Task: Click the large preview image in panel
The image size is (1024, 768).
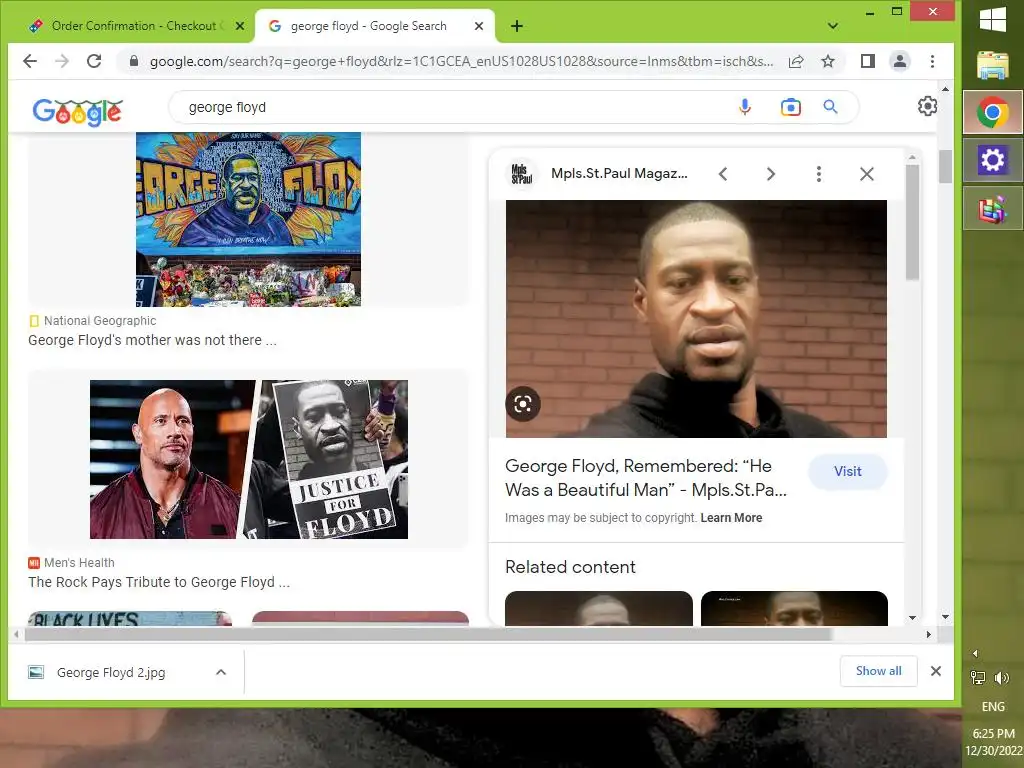Action: 696,319
